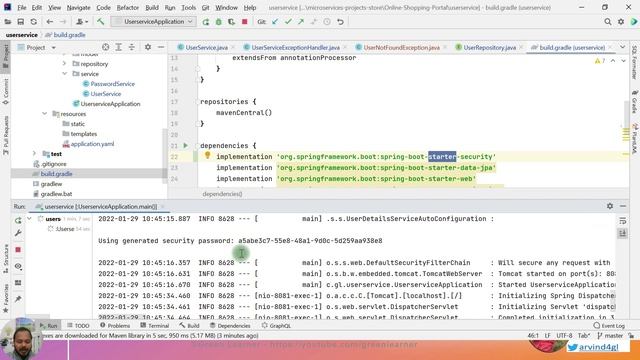640x360 pixels.
Task: Open the File menu
Action: pyautogui.click(x=22, y=7)
